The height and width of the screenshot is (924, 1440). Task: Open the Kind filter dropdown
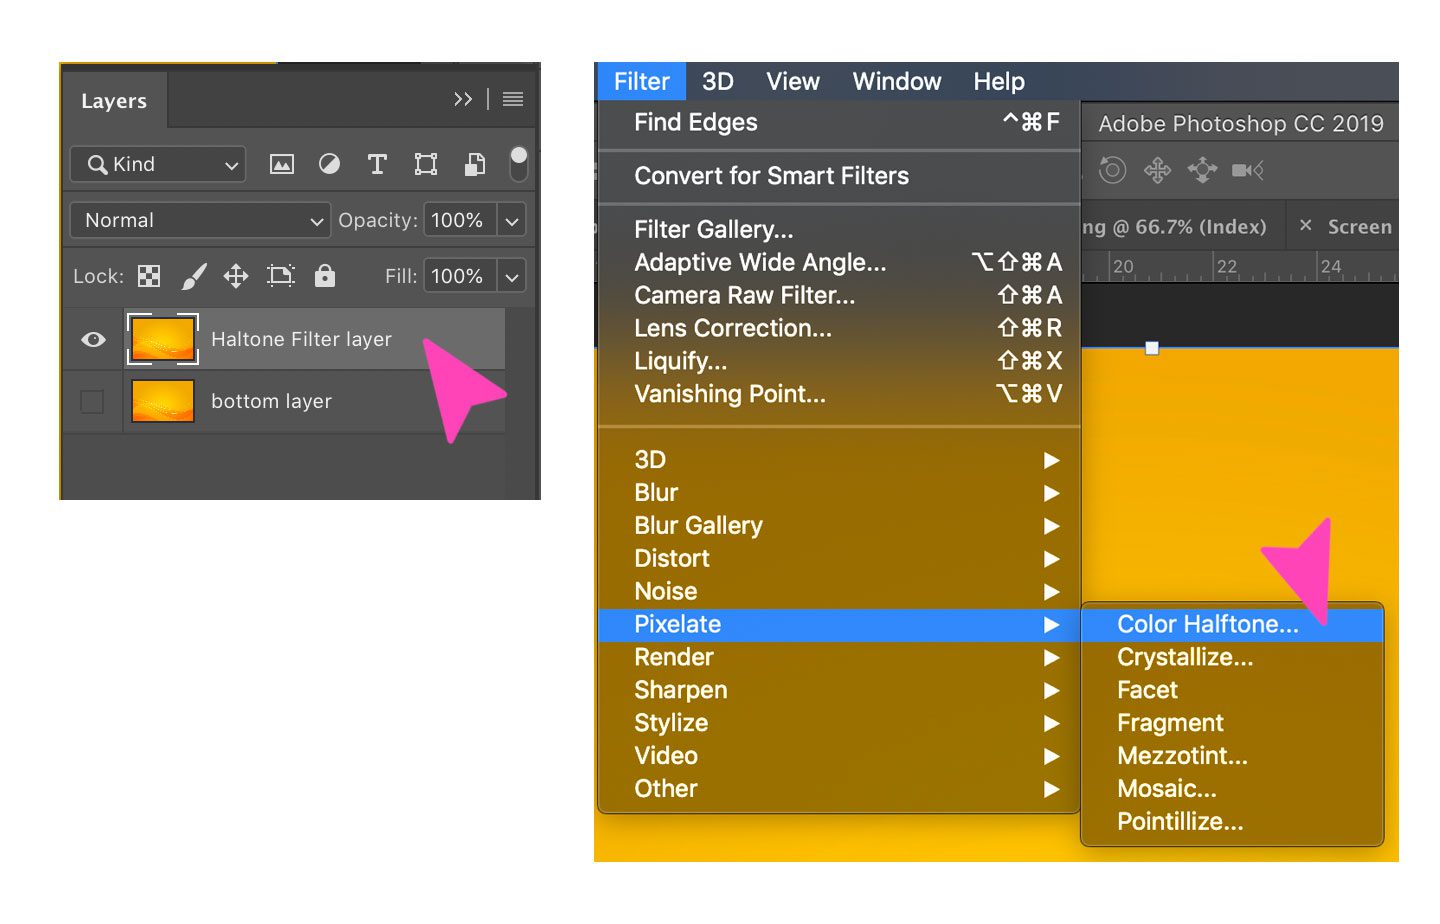click(157, 163)
